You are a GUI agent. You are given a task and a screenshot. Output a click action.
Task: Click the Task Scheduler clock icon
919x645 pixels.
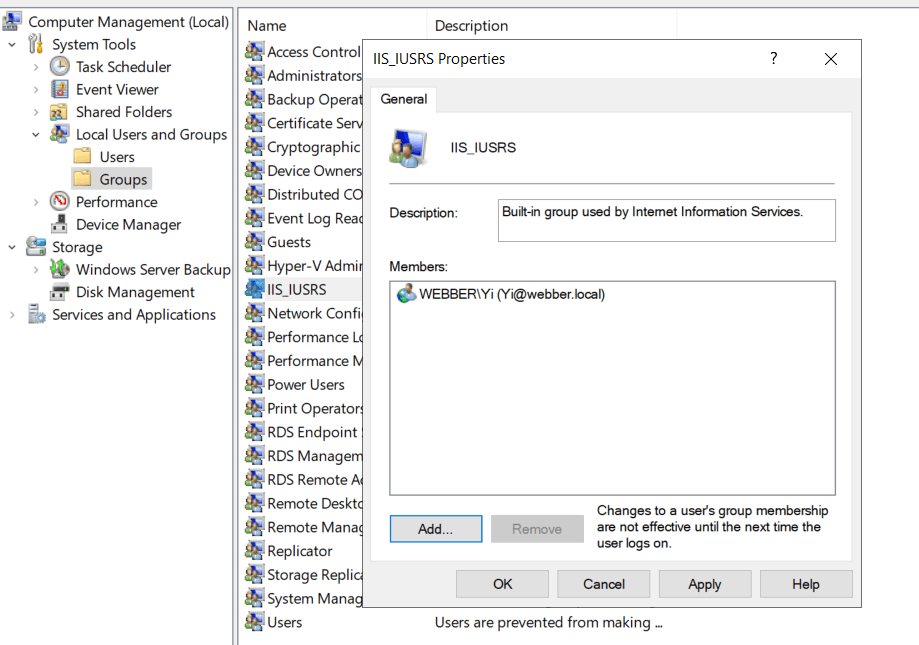pos(60,67)
